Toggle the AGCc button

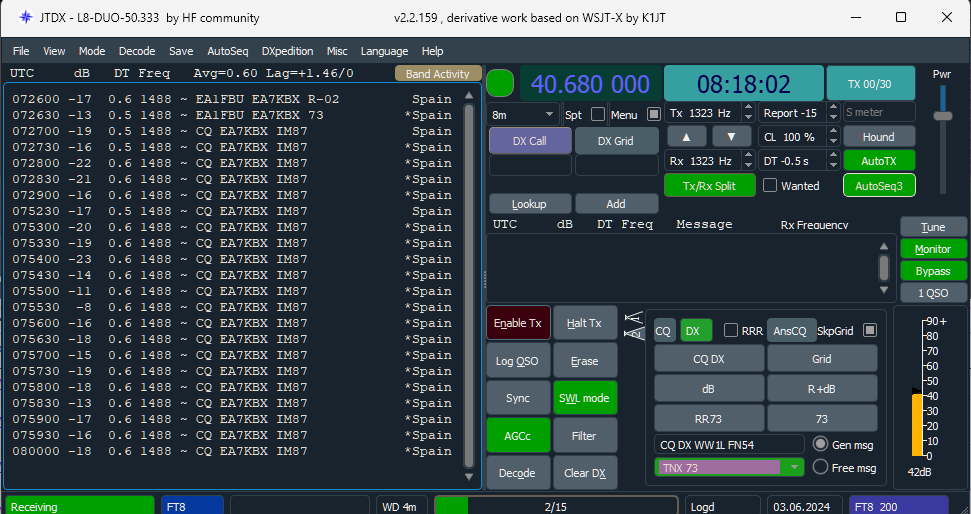pos(518,435)
